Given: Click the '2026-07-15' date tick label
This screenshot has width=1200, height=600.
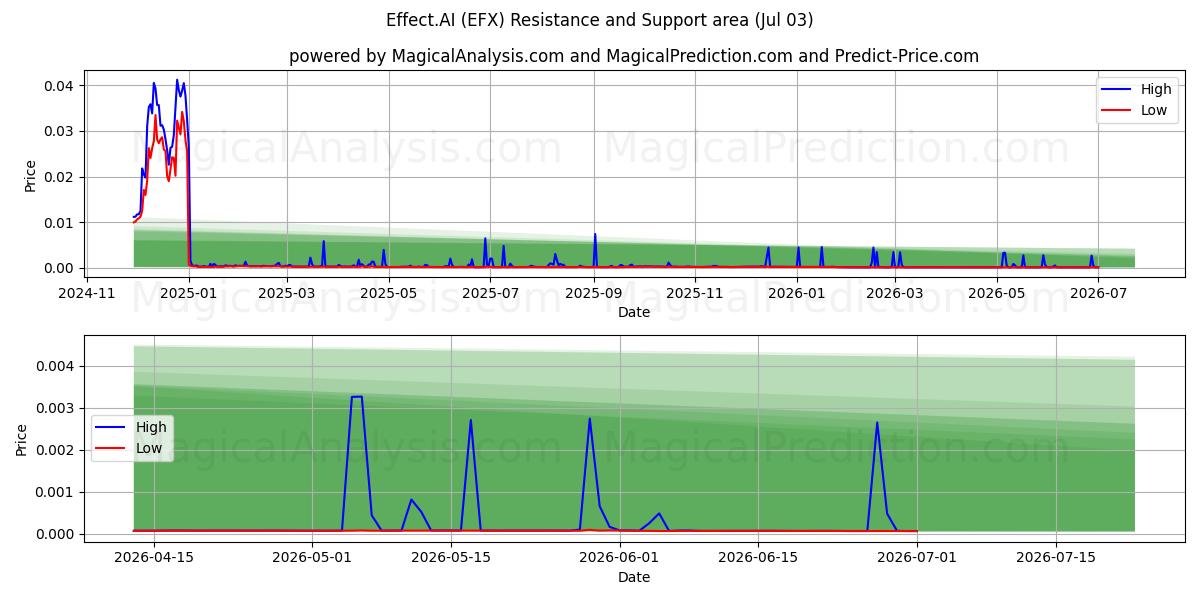Looking at the screenshot, I should point(1056,557).
